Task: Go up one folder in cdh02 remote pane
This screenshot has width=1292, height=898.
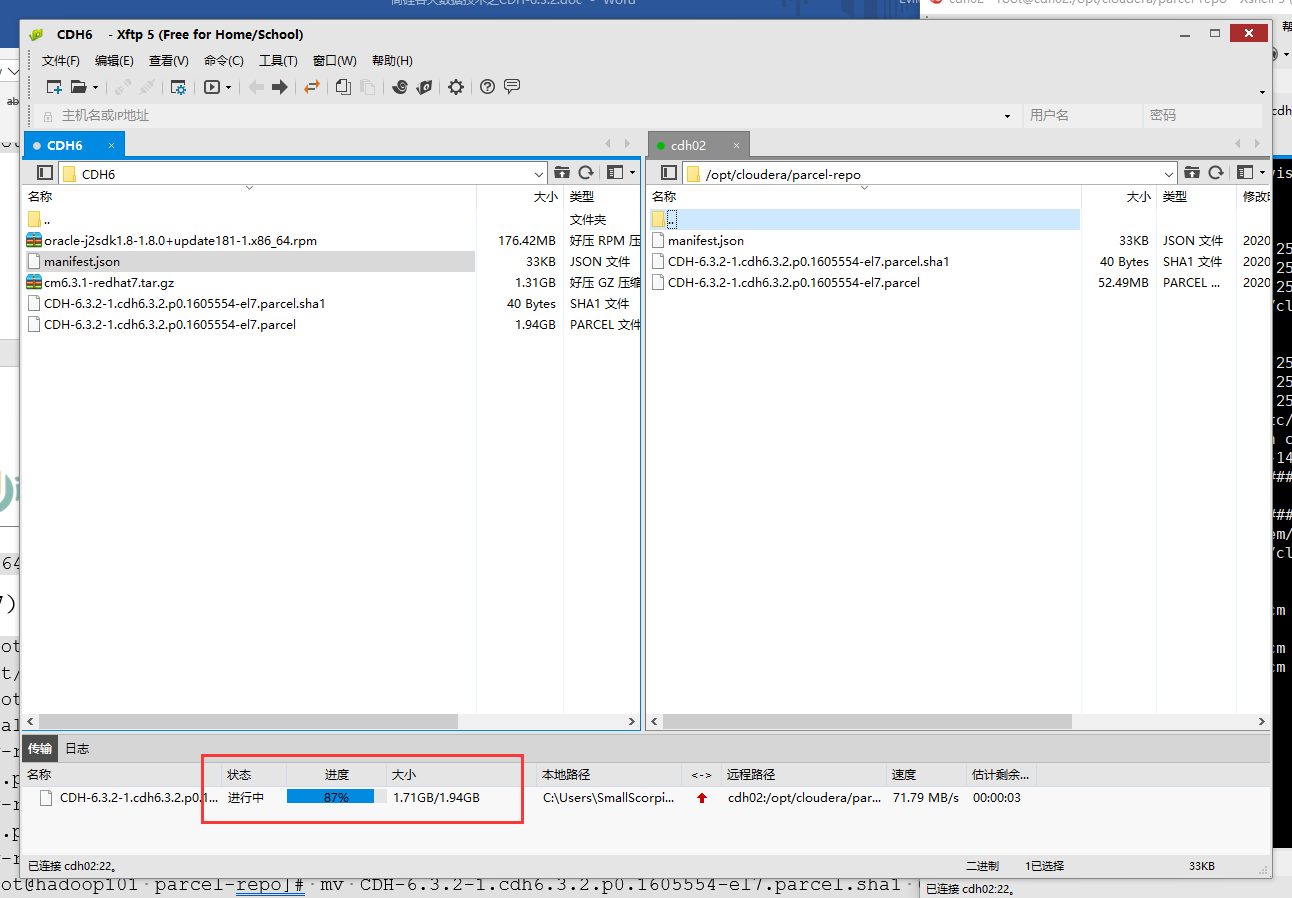Action: tap(1192, 173)
